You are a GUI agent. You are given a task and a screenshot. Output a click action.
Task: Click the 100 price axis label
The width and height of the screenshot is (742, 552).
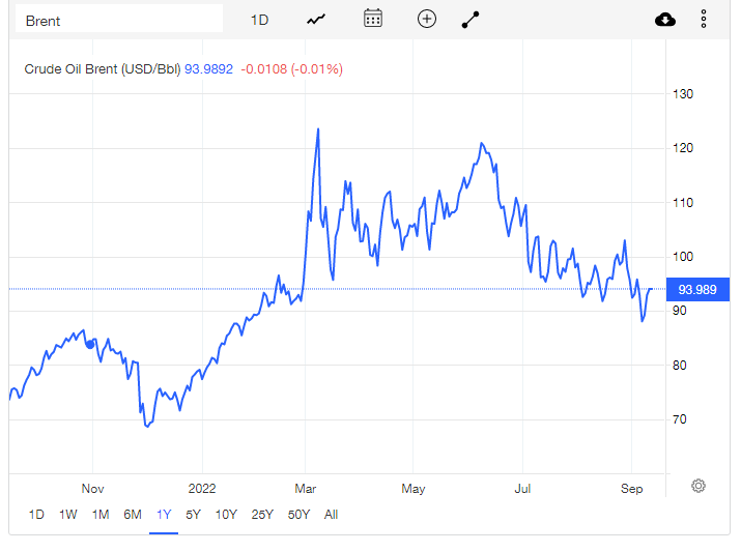point(683,257)
